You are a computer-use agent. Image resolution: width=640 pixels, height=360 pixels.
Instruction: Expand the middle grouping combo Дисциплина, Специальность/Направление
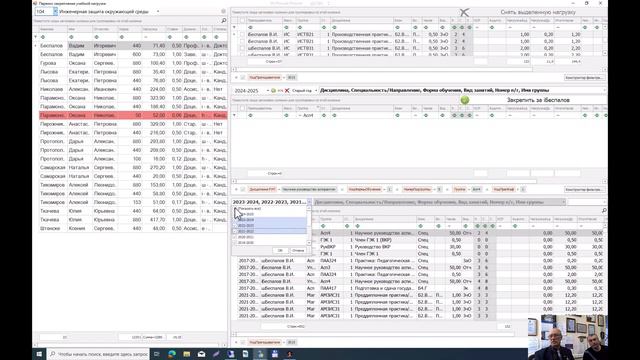click(604, 90)
